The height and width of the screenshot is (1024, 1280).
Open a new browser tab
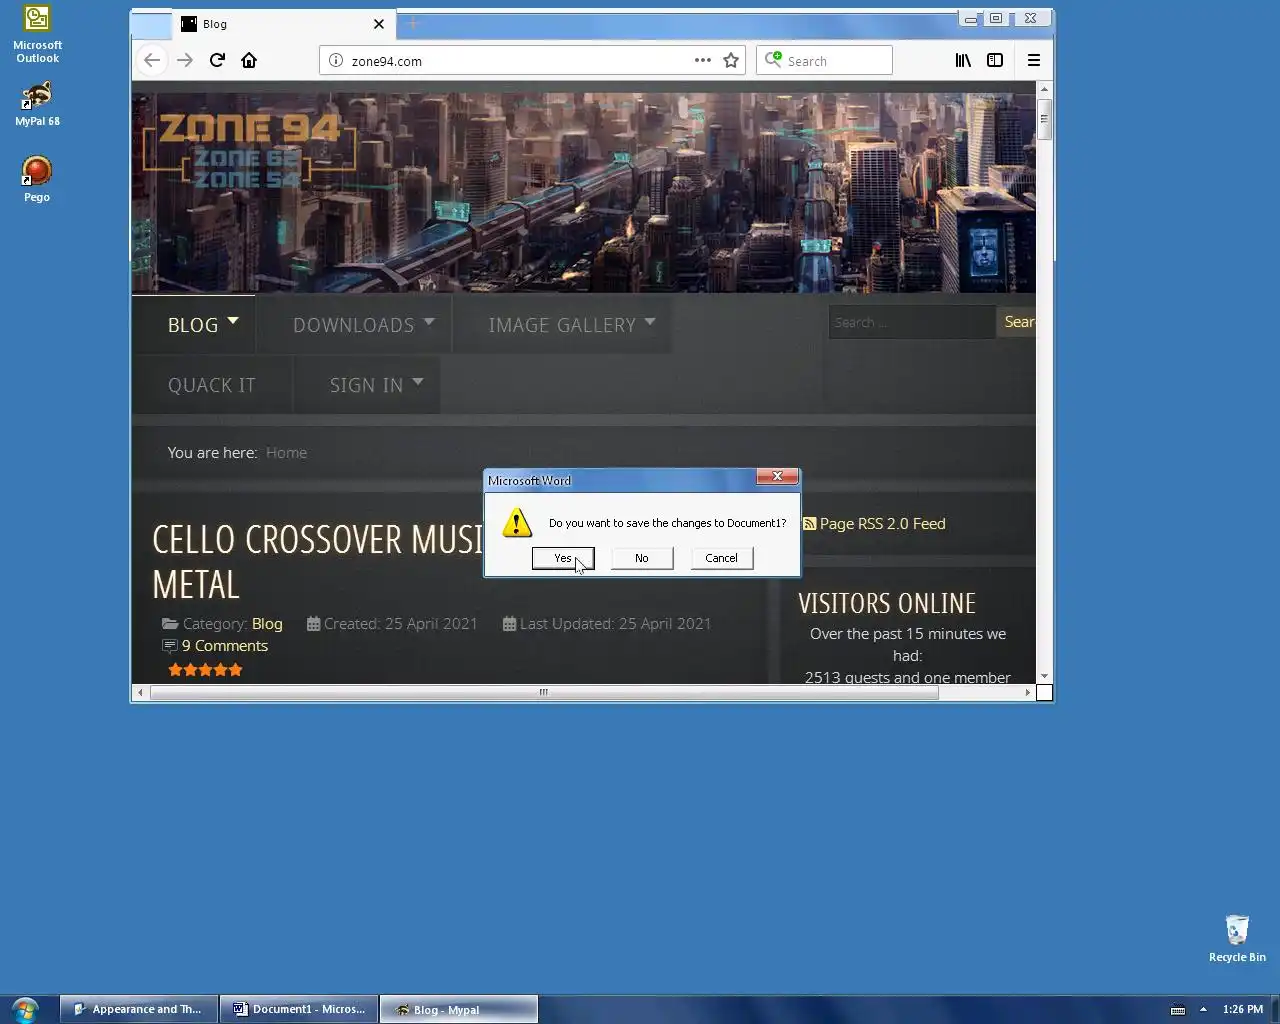pos(413,24)
